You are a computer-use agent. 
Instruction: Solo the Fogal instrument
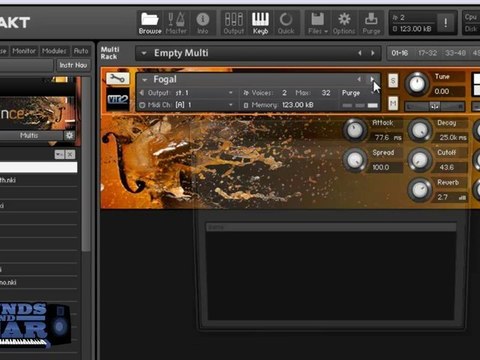(393, 81)
